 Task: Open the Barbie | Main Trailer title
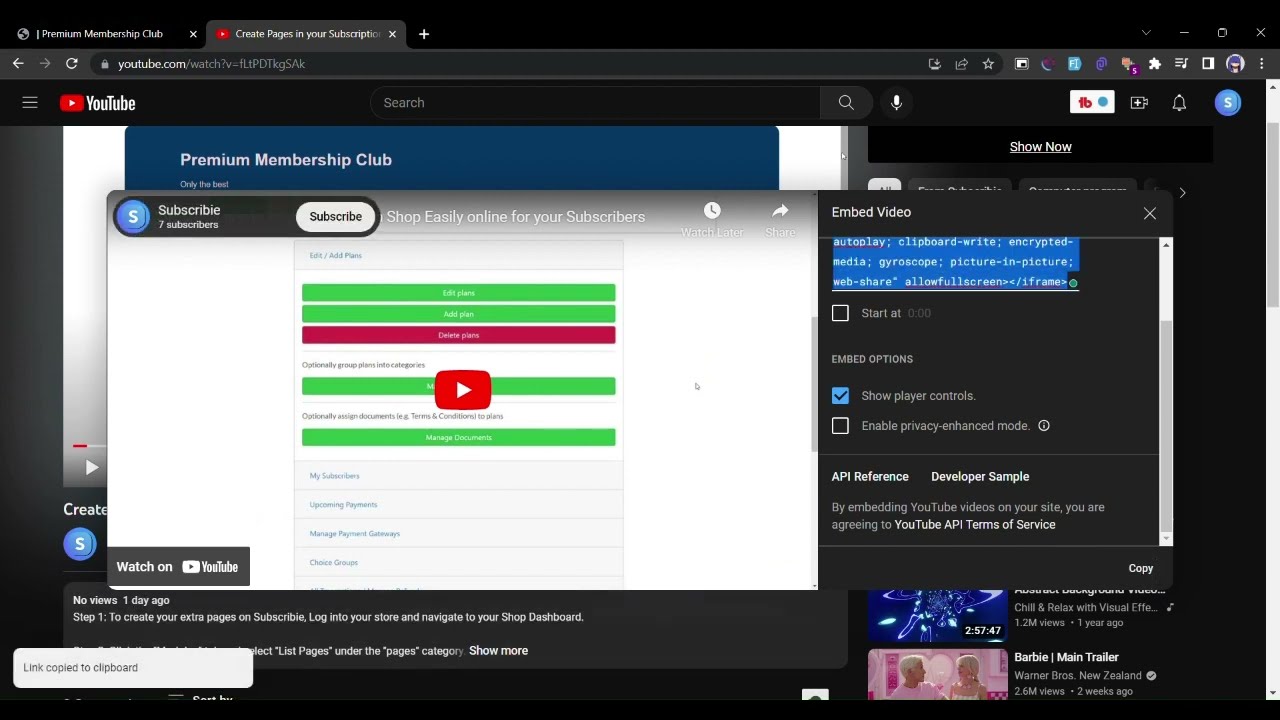click(1066, 657)
